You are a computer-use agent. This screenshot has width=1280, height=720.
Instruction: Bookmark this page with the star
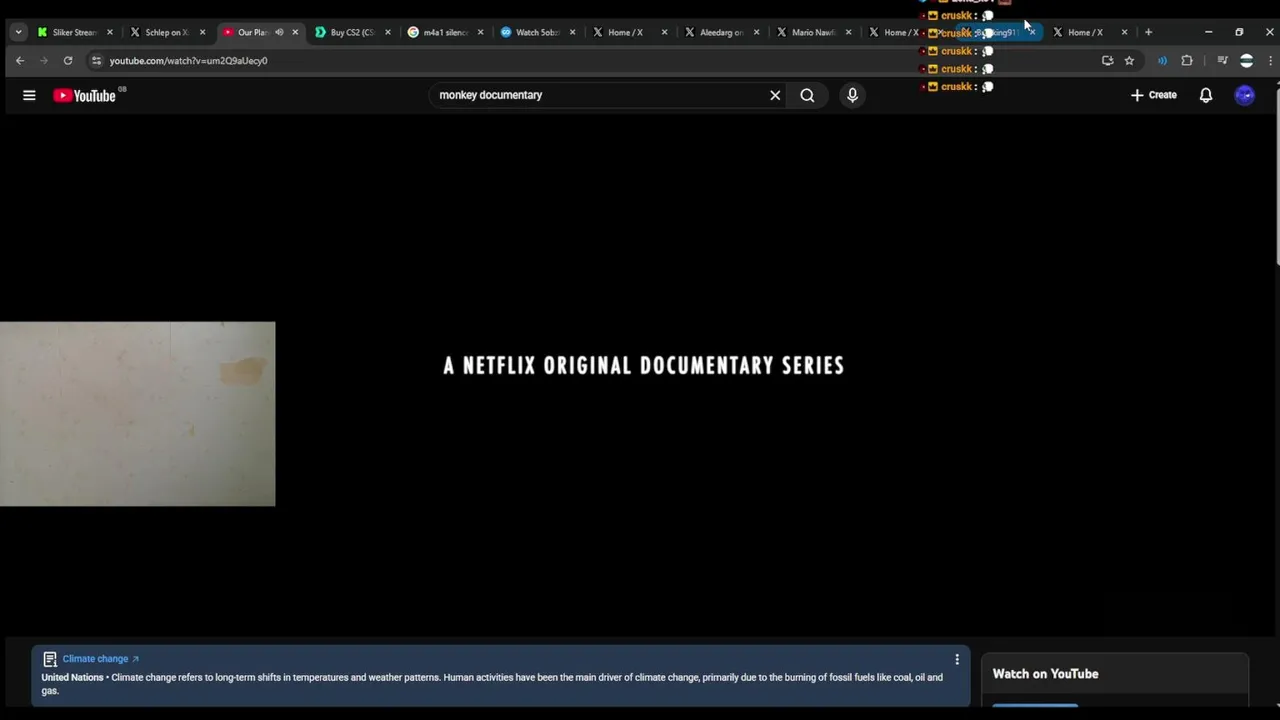click(x=1129, y=61)
